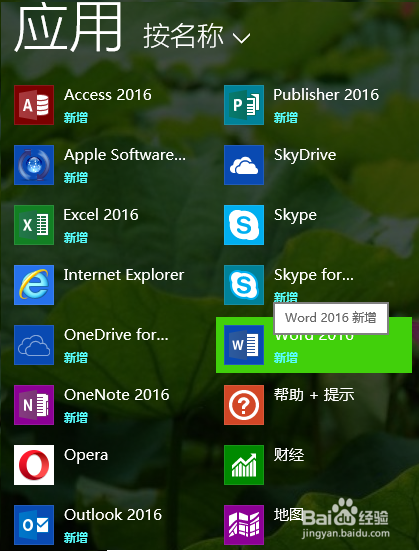Open the 地图 maps icon

click(244, 525)
